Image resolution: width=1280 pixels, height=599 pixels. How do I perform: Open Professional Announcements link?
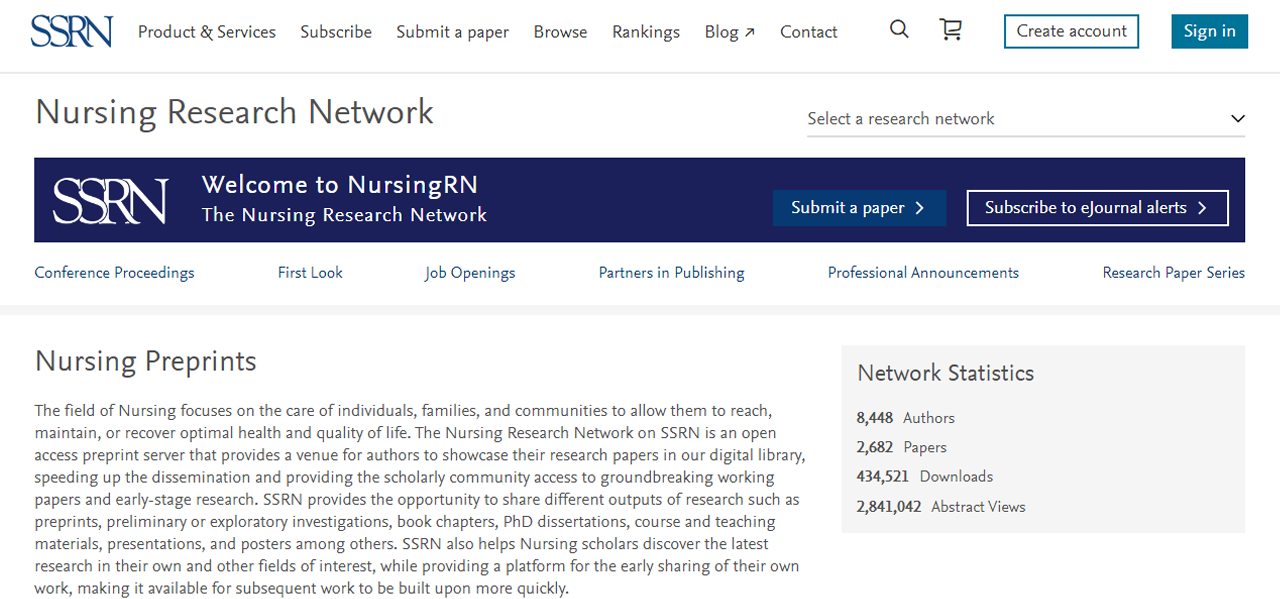tap(923, 272)
